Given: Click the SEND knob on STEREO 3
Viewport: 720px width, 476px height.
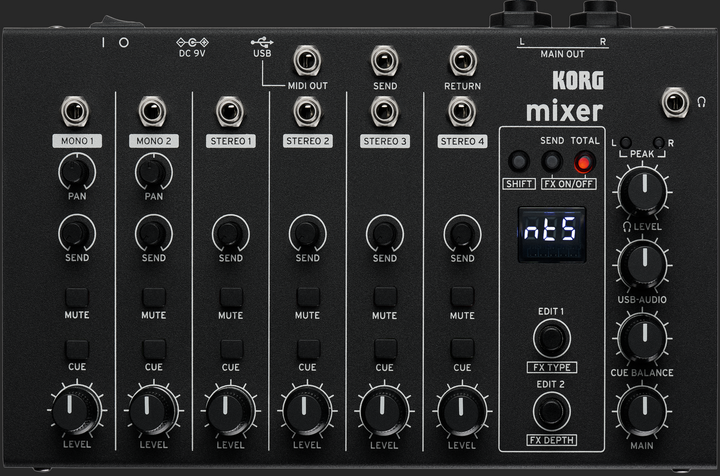Looking at the screenshot, I should click(385, 233).
